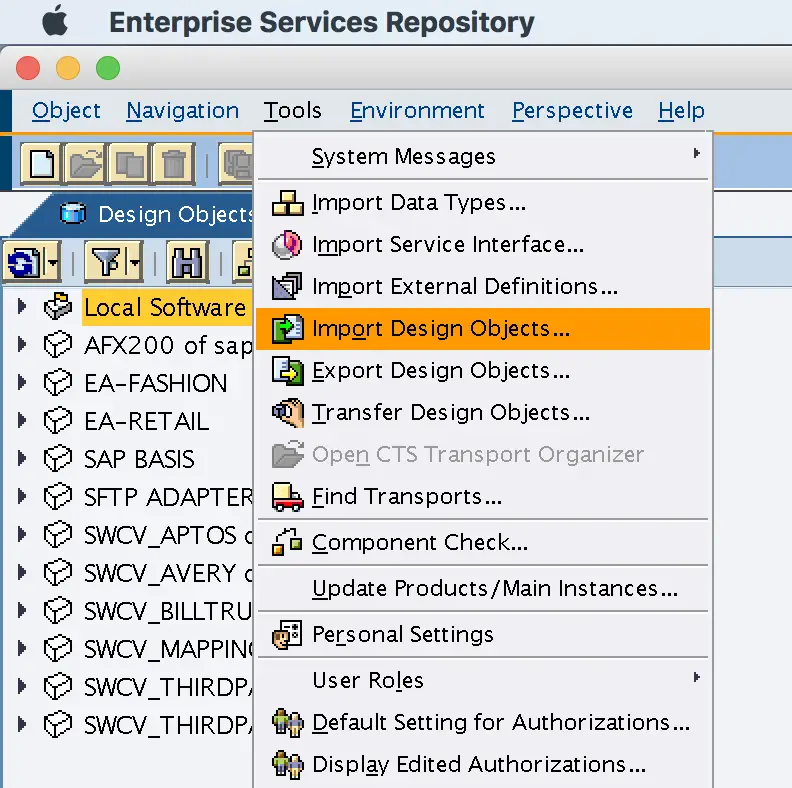Click the Import Service Interface icon
This screenshot has width=792, height=788.
(287, 245)
